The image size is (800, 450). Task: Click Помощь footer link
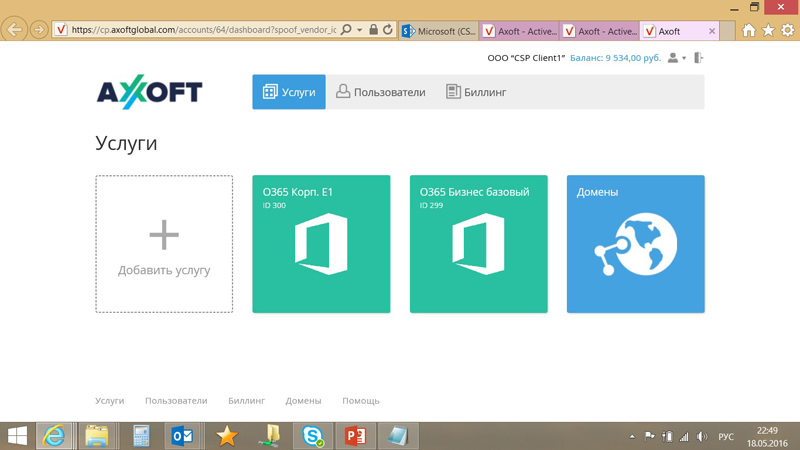tap(361, 401)
